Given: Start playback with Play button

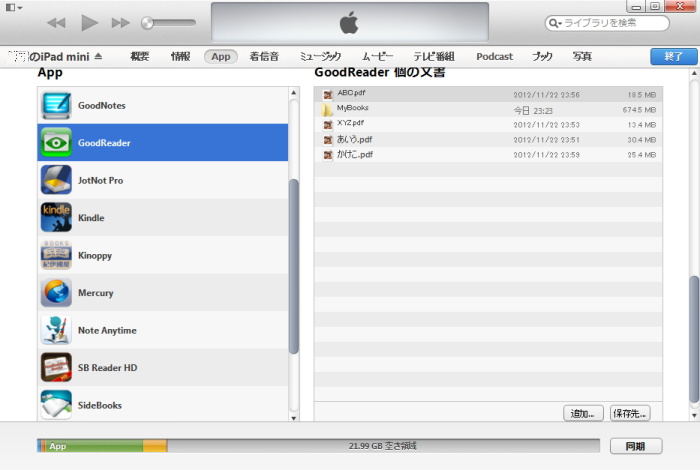Looking at the screenshot, I should click(89, 23).
